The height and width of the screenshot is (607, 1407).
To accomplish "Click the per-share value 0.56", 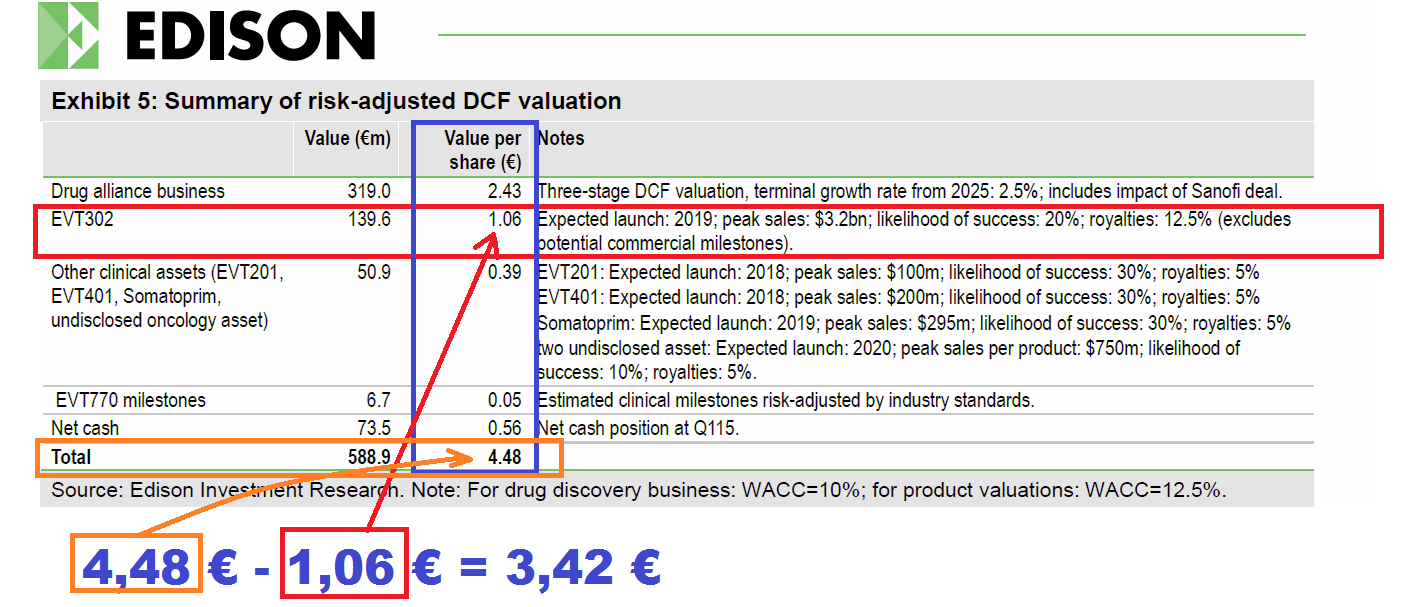I will [x=503, y=428].
